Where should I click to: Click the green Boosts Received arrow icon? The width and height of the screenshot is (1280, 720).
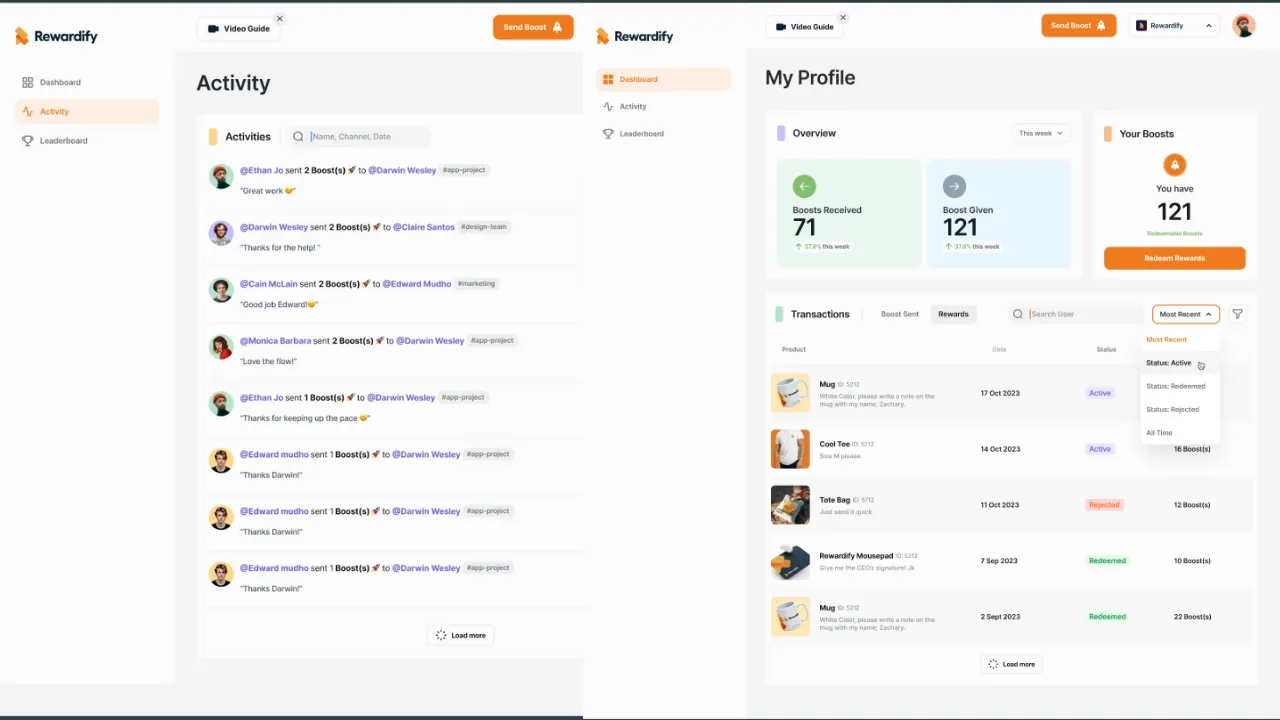click(804, 186)
